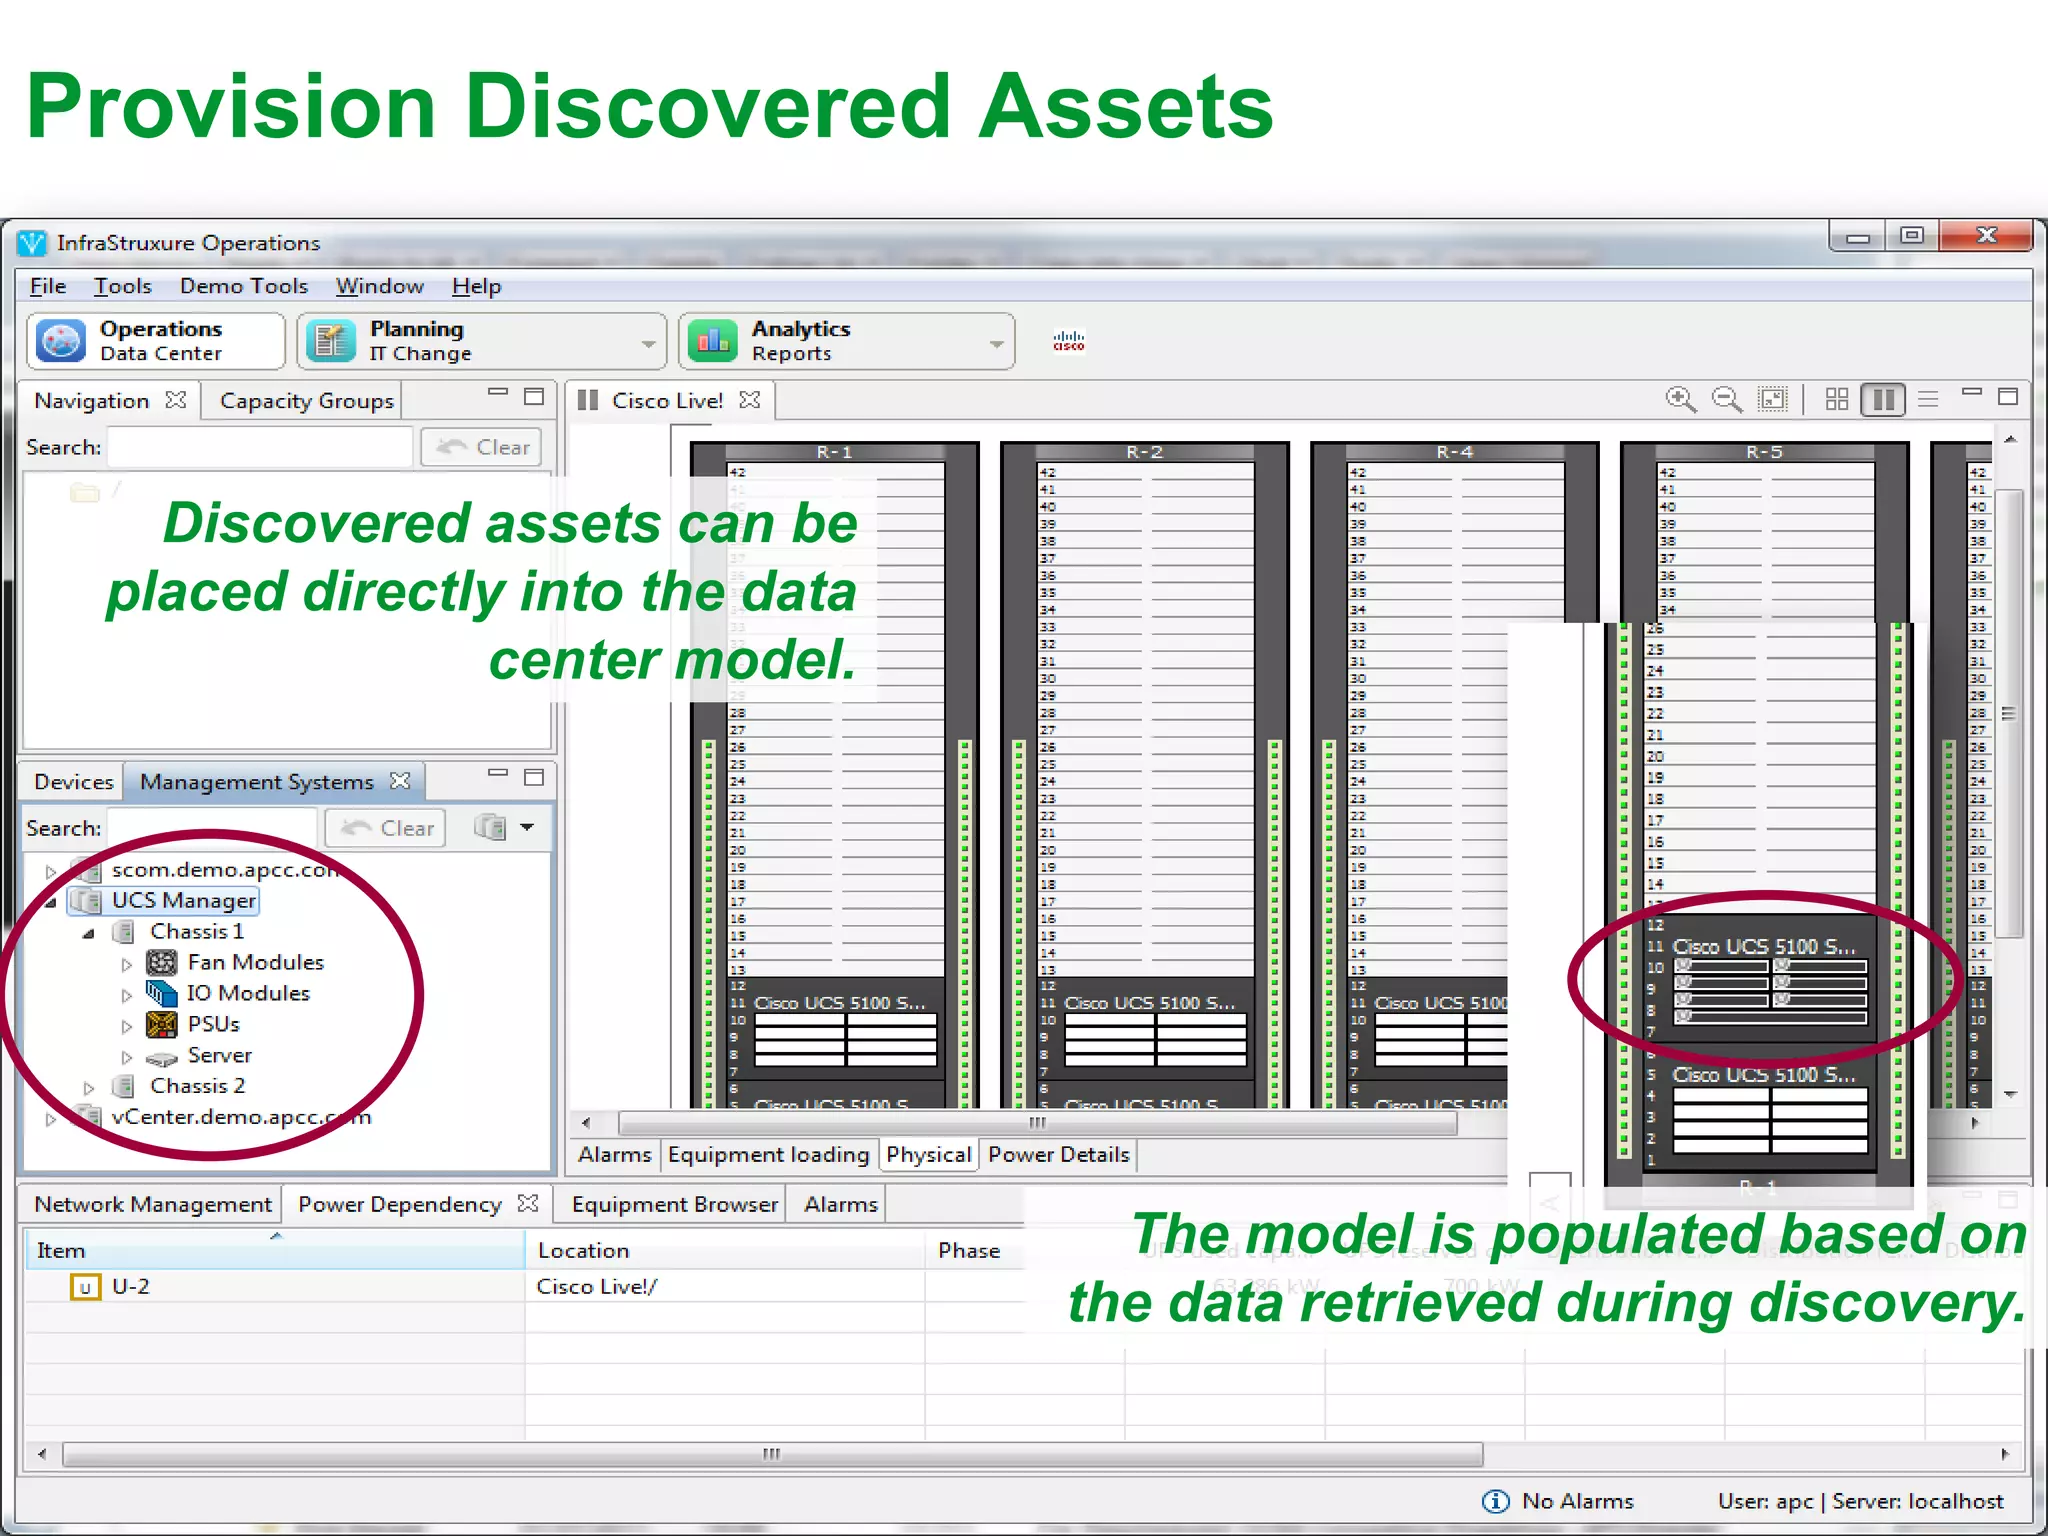The width and height of the screenshot is (2048, 1536).
Task: Open the Network Management tab
Action: (x=152, y=1205)
